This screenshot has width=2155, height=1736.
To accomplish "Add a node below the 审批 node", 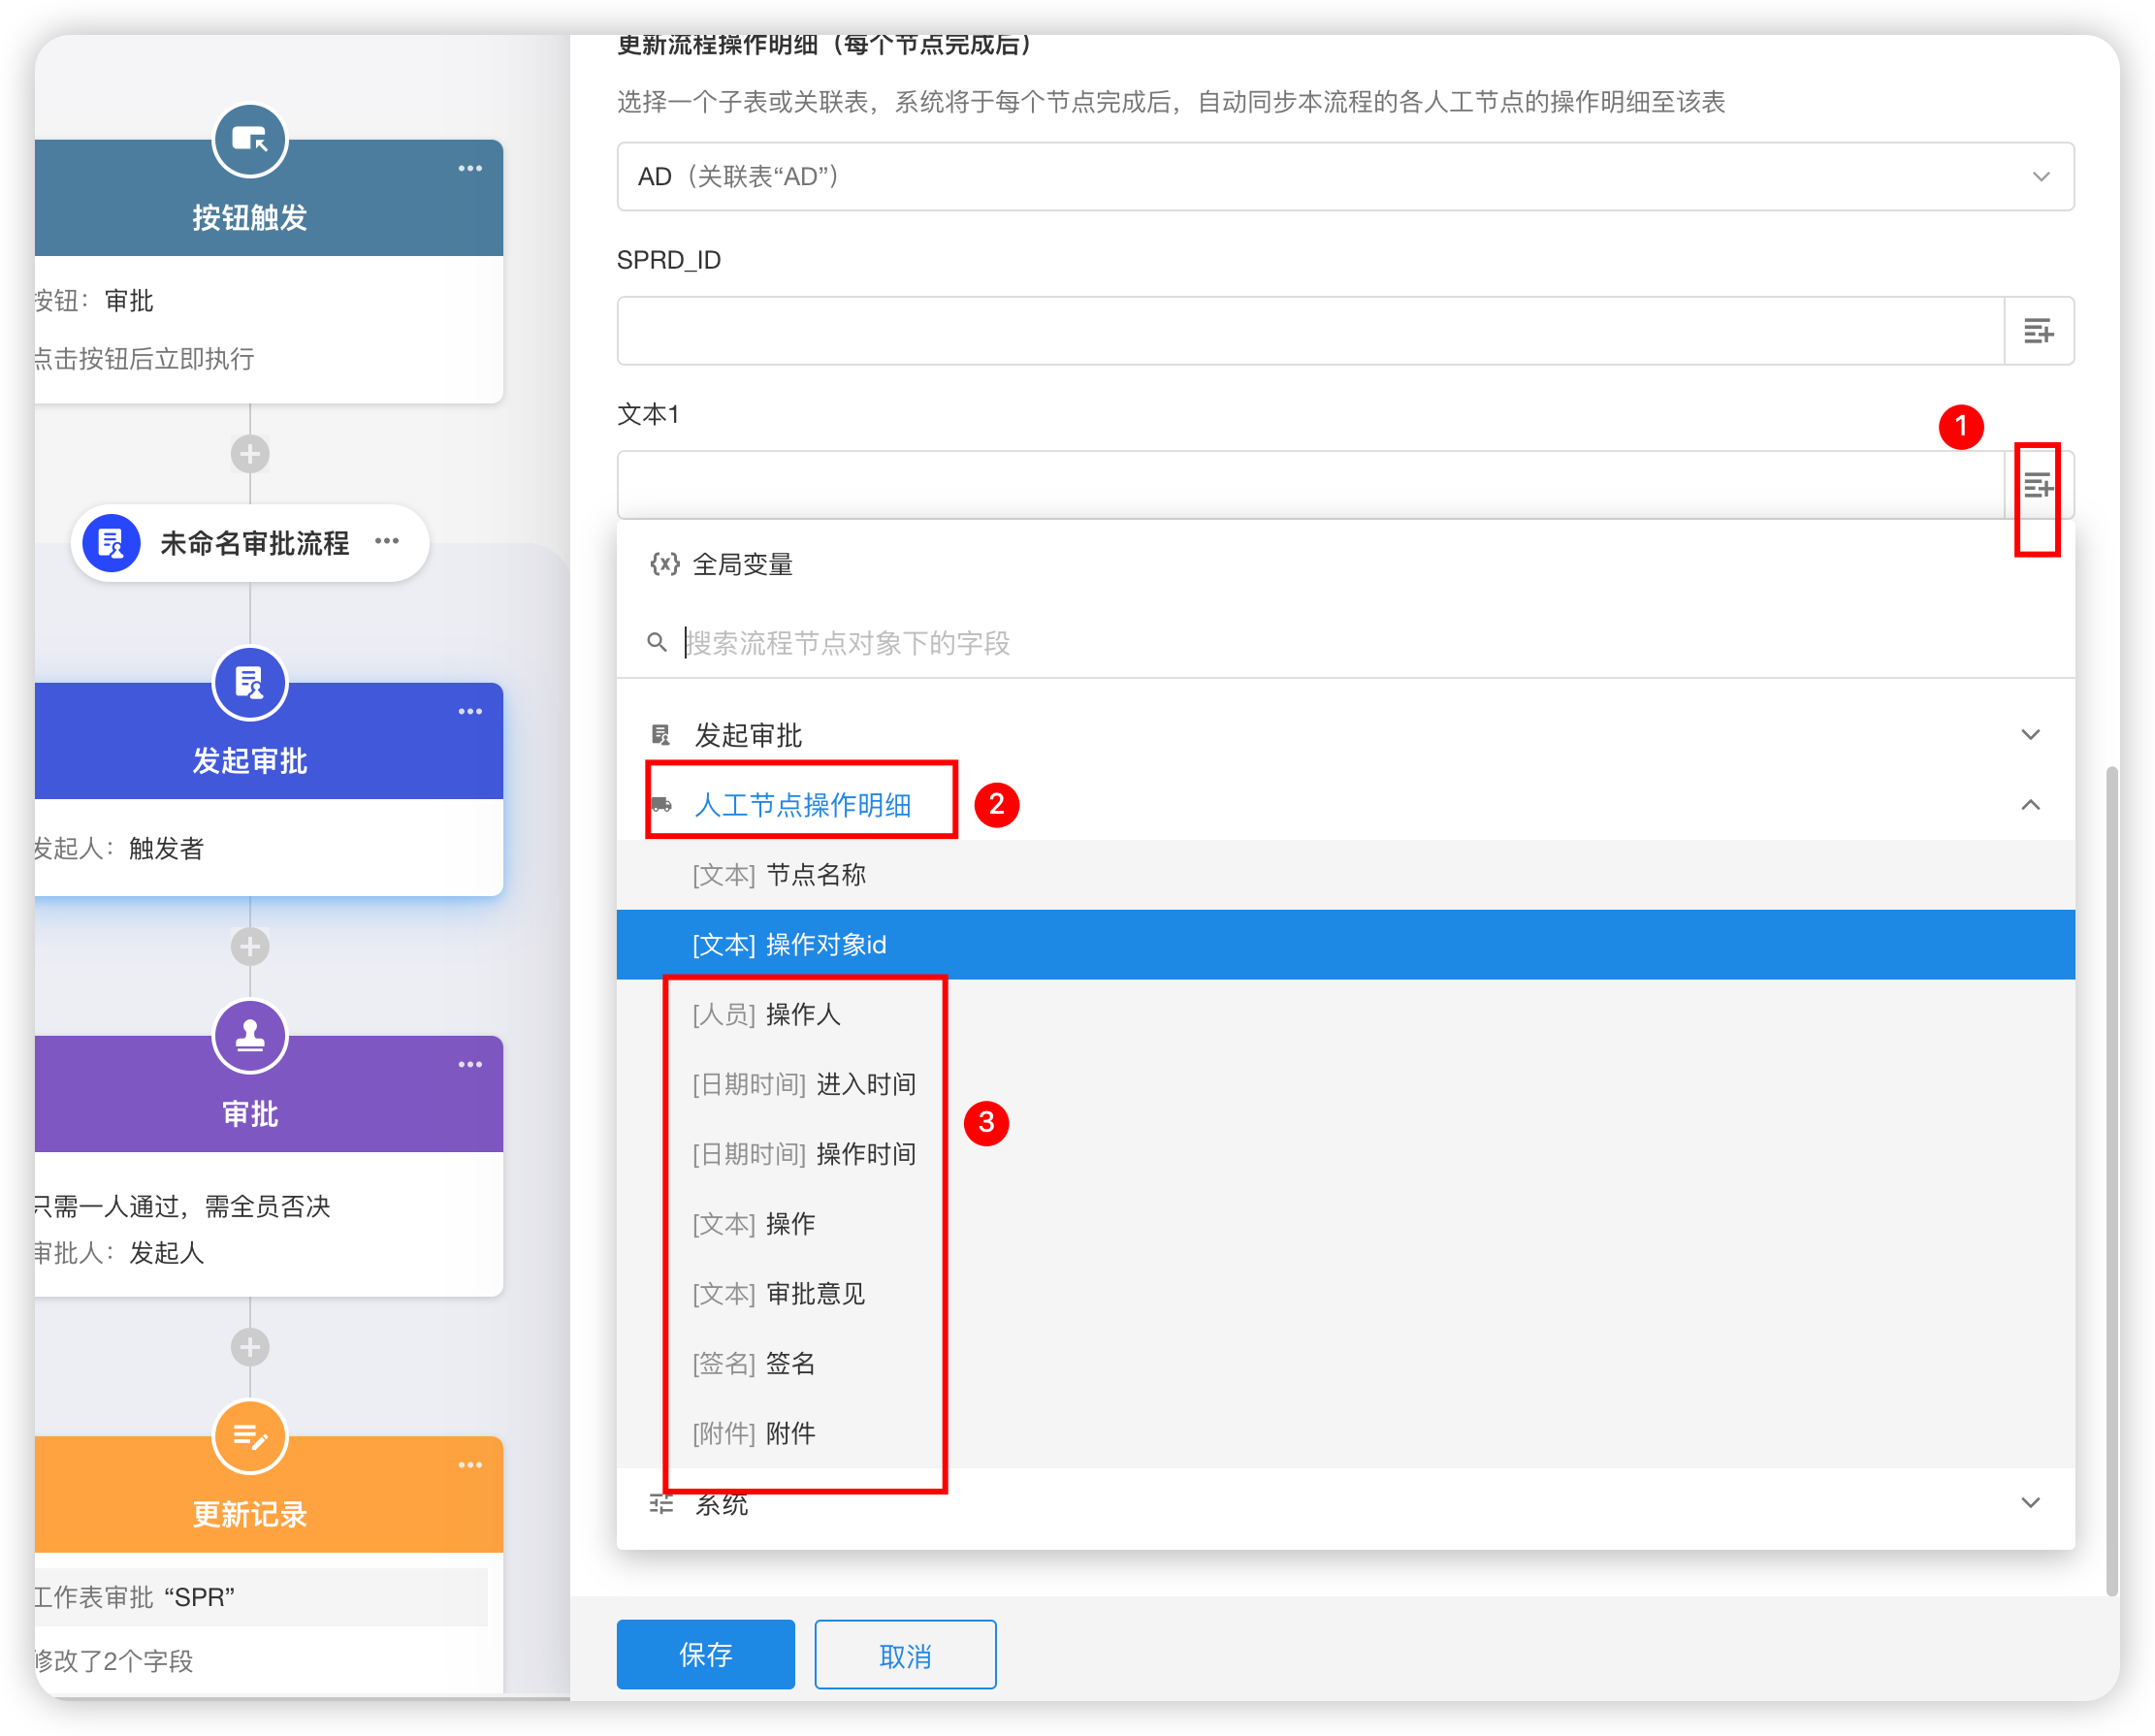I will pyautogui.click(x=249, y=1347).
